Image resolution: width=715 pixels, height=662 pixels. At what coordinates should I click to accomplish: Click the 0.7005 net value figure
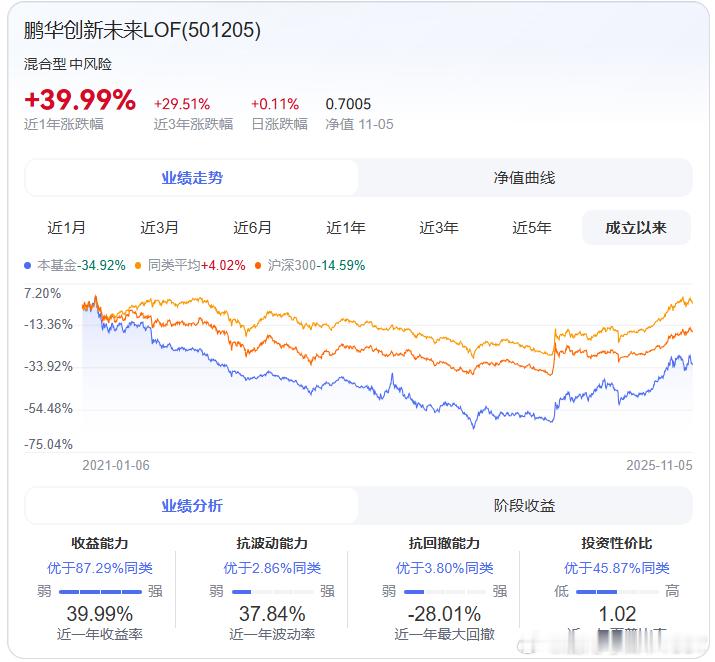(x=348, y=104)
